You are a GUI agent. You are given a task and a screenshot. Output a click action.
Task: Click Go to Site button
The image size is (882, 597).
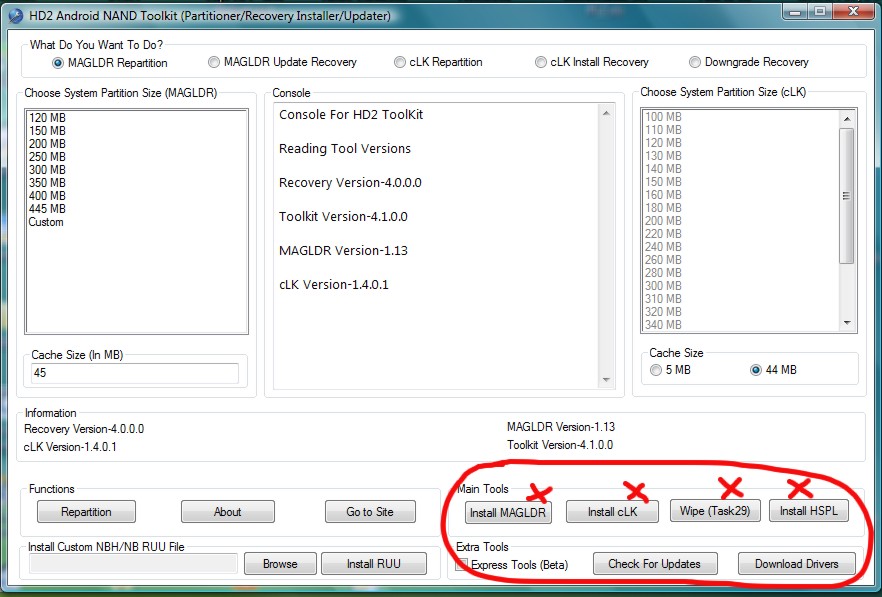click(x=370, y=512)
